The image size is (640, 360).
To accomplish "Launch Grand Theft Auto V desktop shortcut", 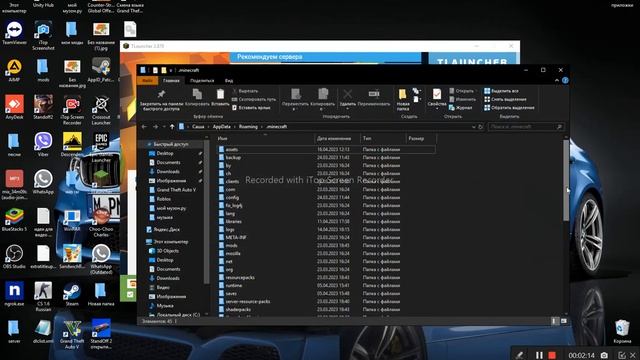I will (x=72, y=334).
